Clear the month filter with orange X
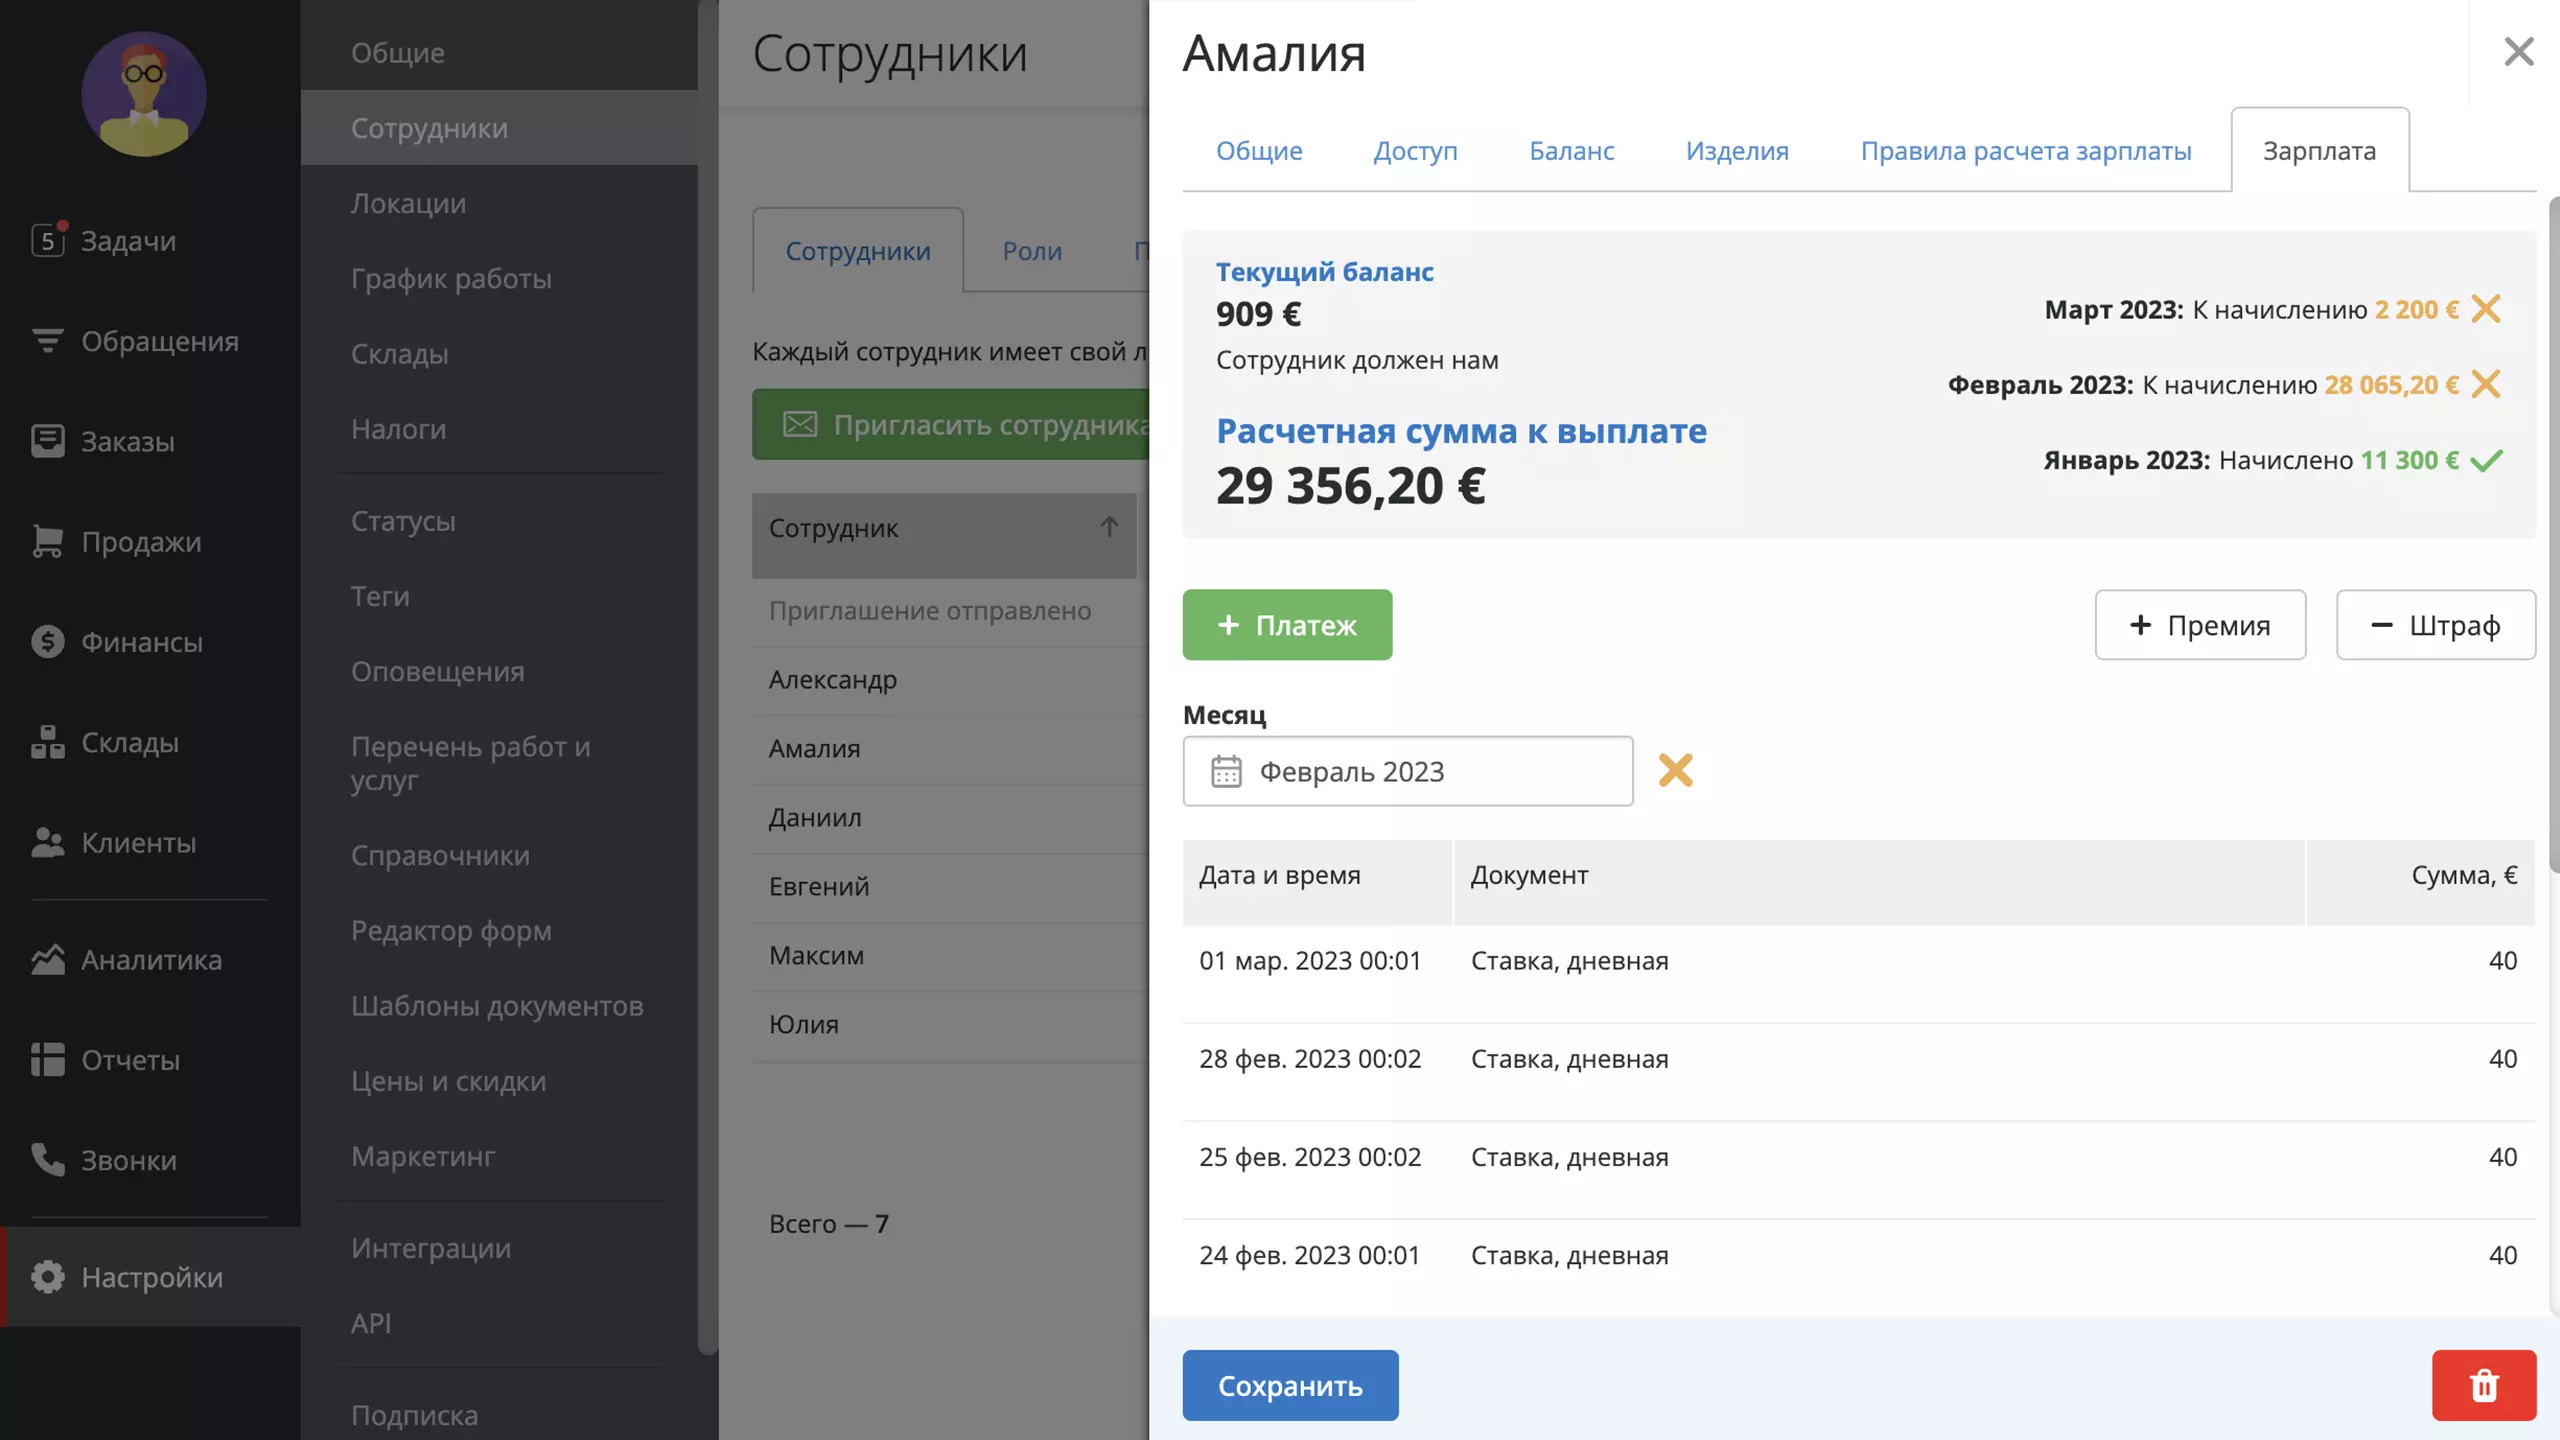Screen dimensions: 2560x1440 click(x=1675, y=770)
